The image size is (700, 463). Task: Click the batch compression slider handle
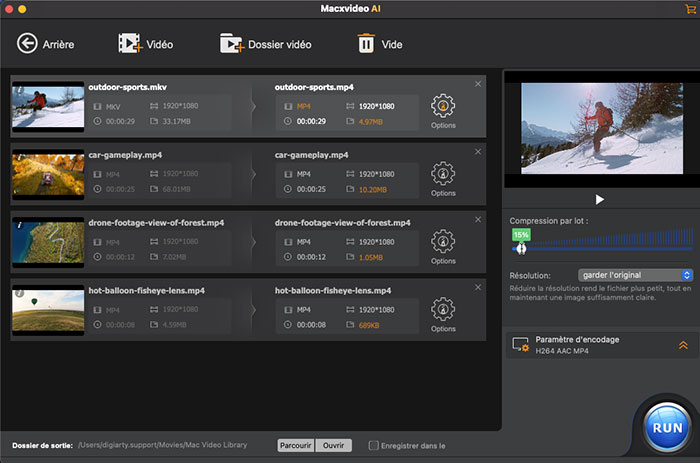[521, 249]
